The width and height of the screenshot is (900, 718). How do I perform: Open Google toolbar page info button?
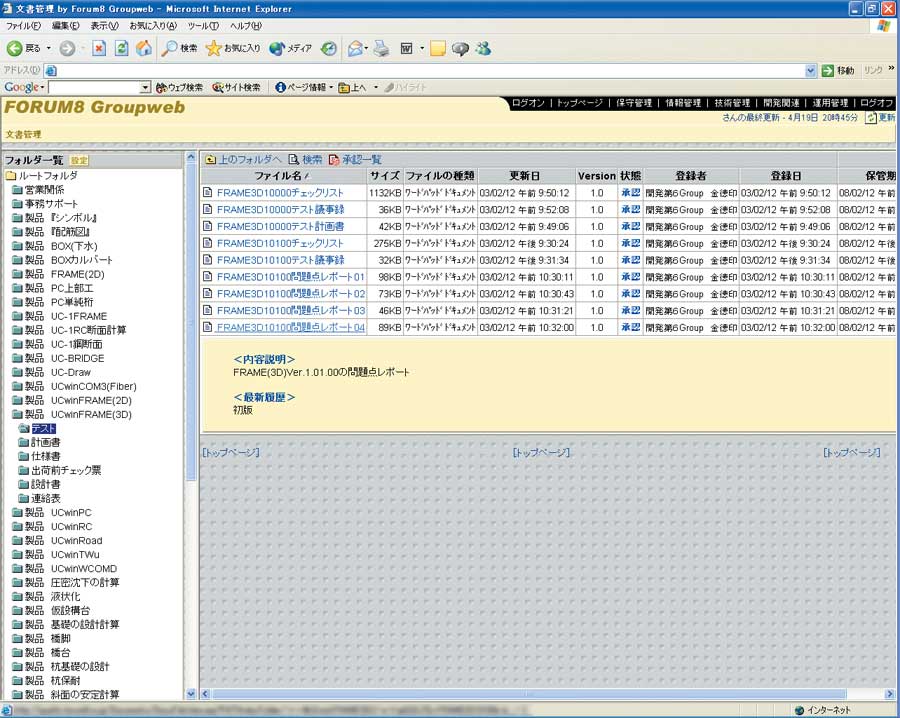[x=300, y=87]
